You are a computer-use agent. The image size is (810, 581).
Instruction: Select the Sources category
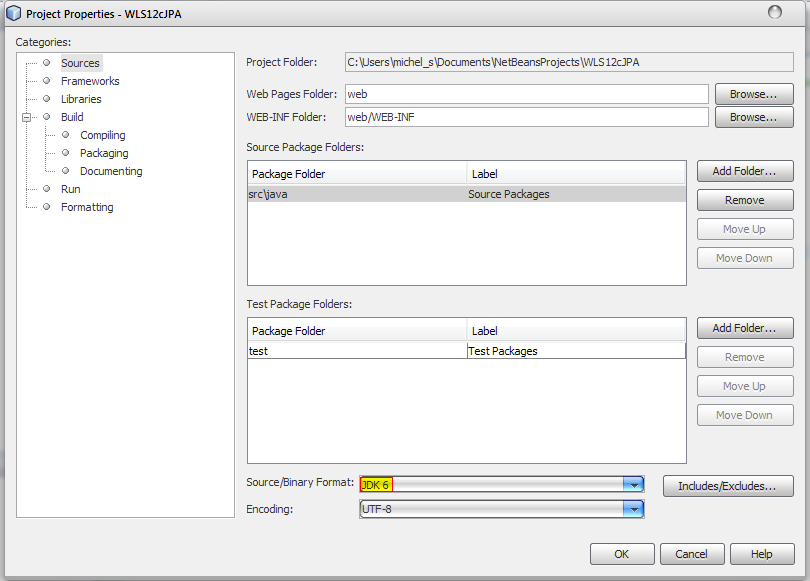(80, 63)
